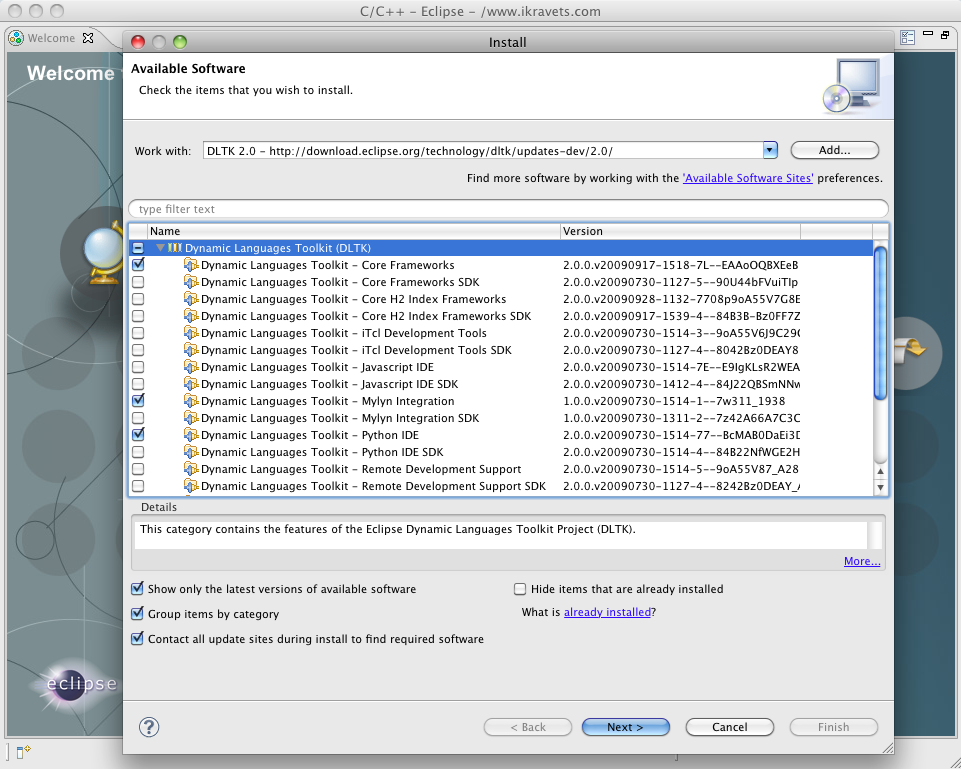
Task: Click the globe Overview icon on Welcome page
Action: 103,254
